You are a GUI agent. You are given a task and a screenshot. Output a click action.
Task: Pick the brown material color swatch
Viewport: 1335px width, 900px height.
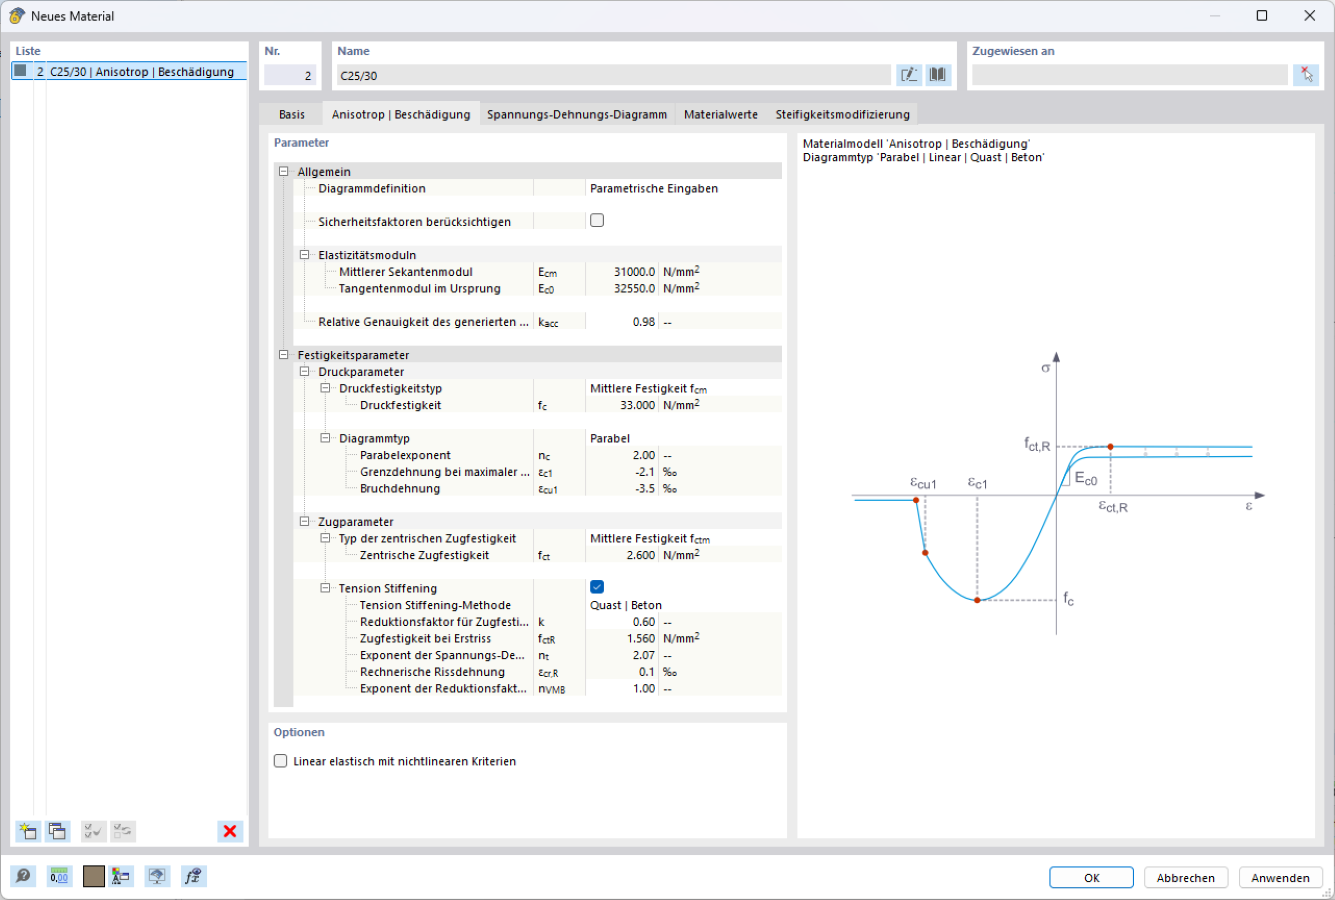click(94, 877)
